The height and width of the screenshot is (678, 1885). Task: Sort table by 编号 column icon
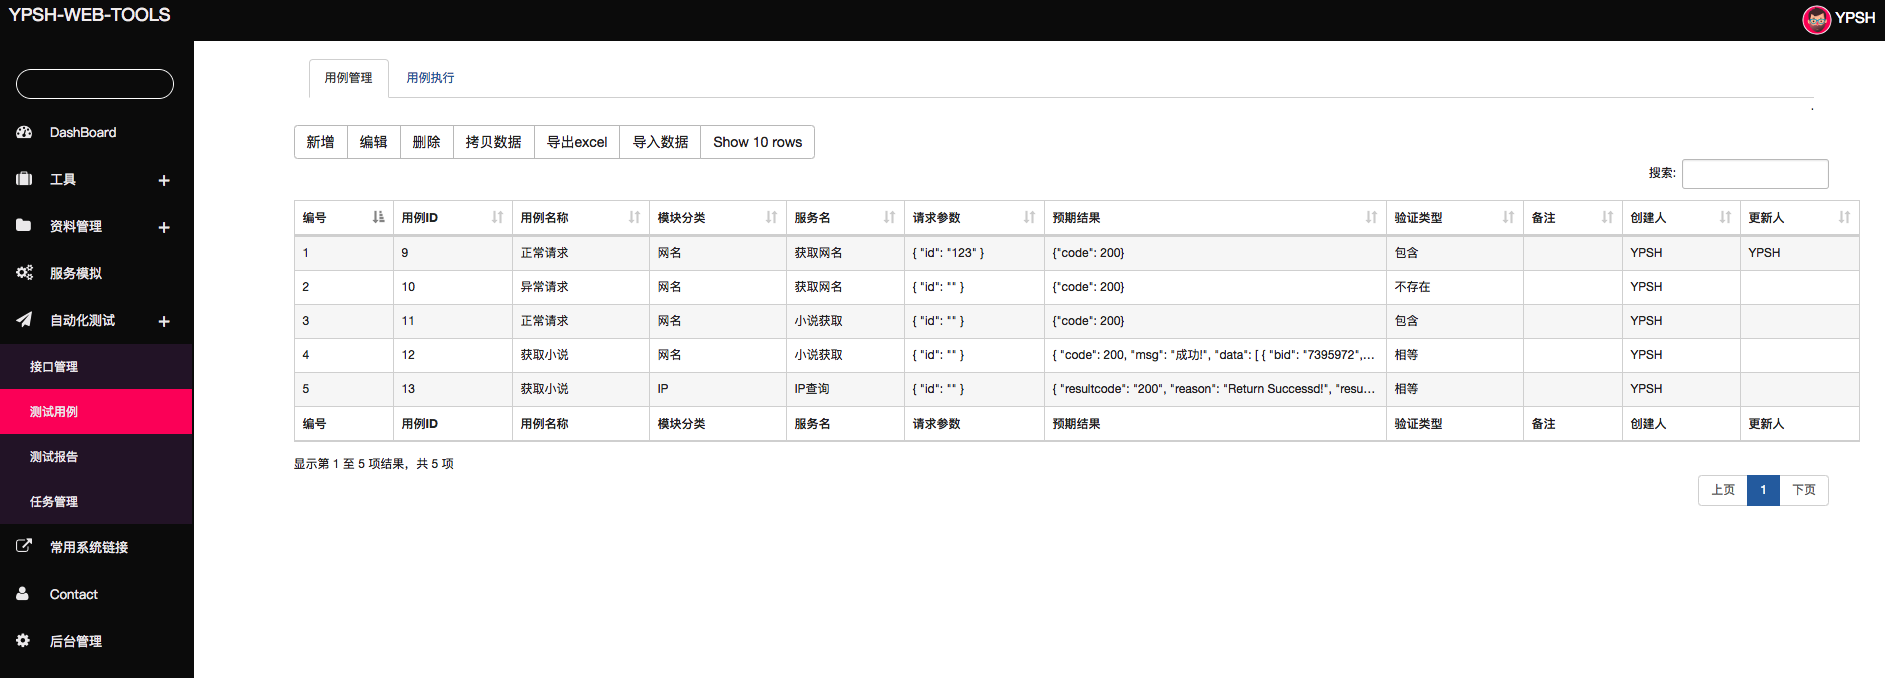(x=378, y=217)
